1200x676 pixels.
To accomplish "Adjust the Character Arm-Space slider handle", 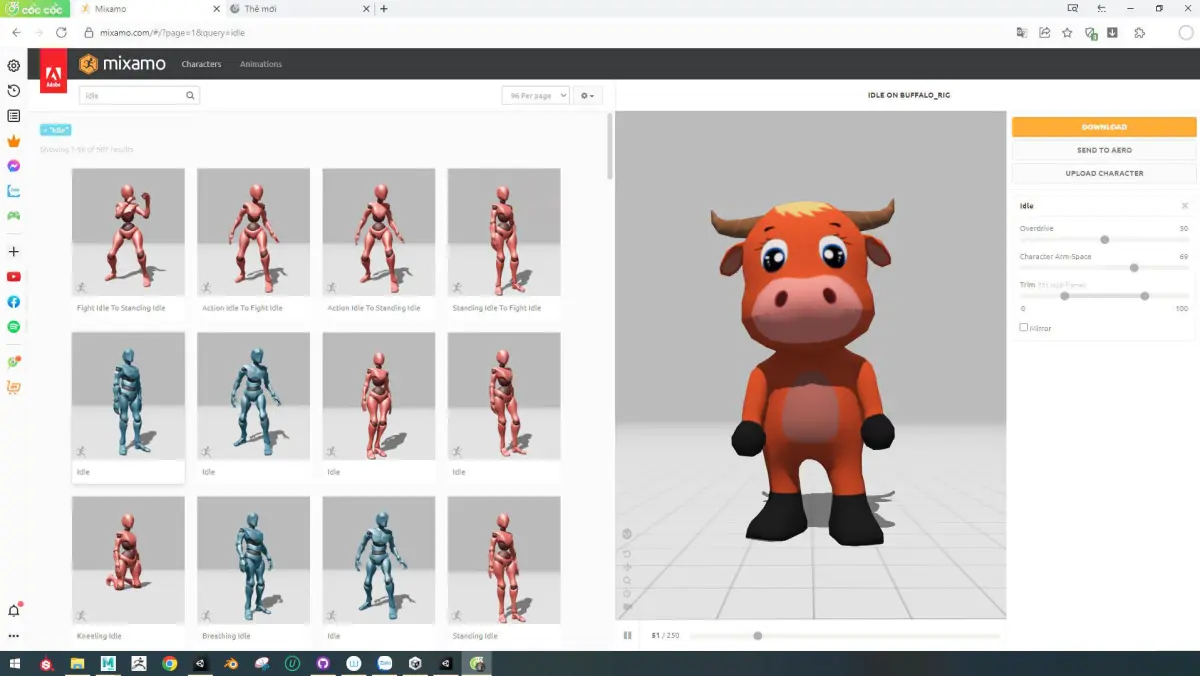I will [x=1134, y=268].
